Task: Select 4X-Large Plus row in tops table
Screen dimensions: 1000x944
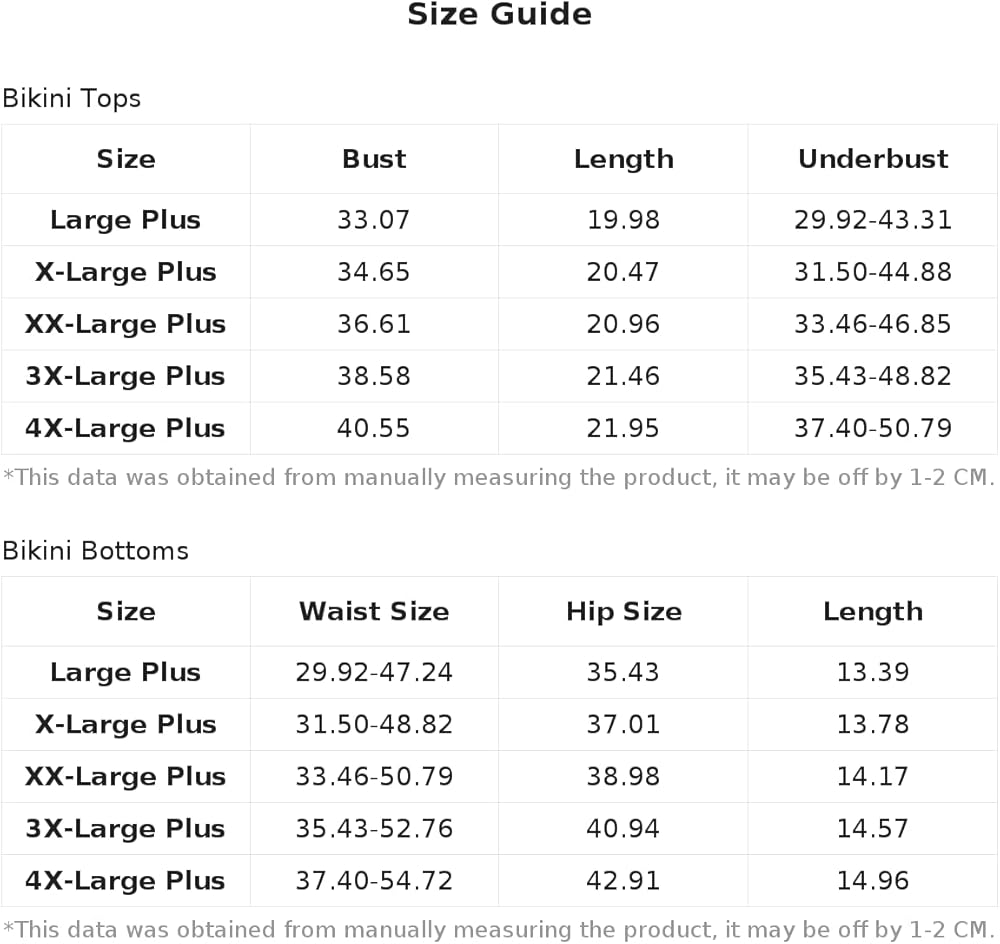Action: (499, 428)
